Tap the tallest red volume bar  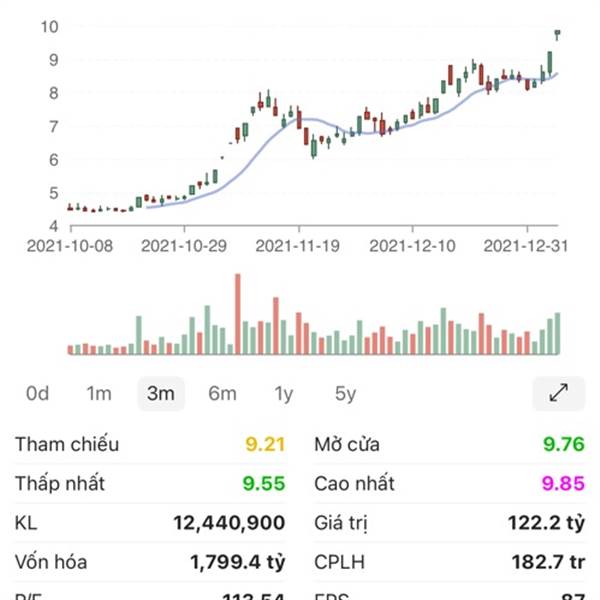[x=238, y=314]
